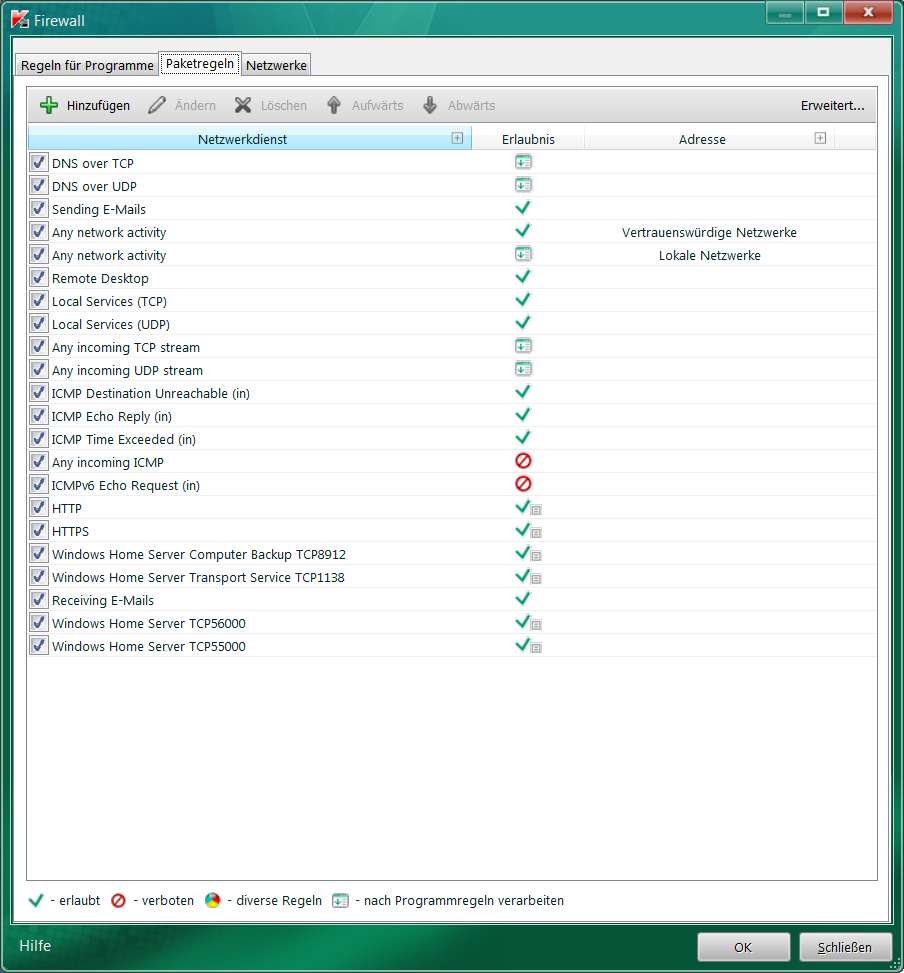This screenshot has width=904, height=973.
Task: Click permission icon for the HTTP rule
Action: pyautogui.click(x=528, y=508)
